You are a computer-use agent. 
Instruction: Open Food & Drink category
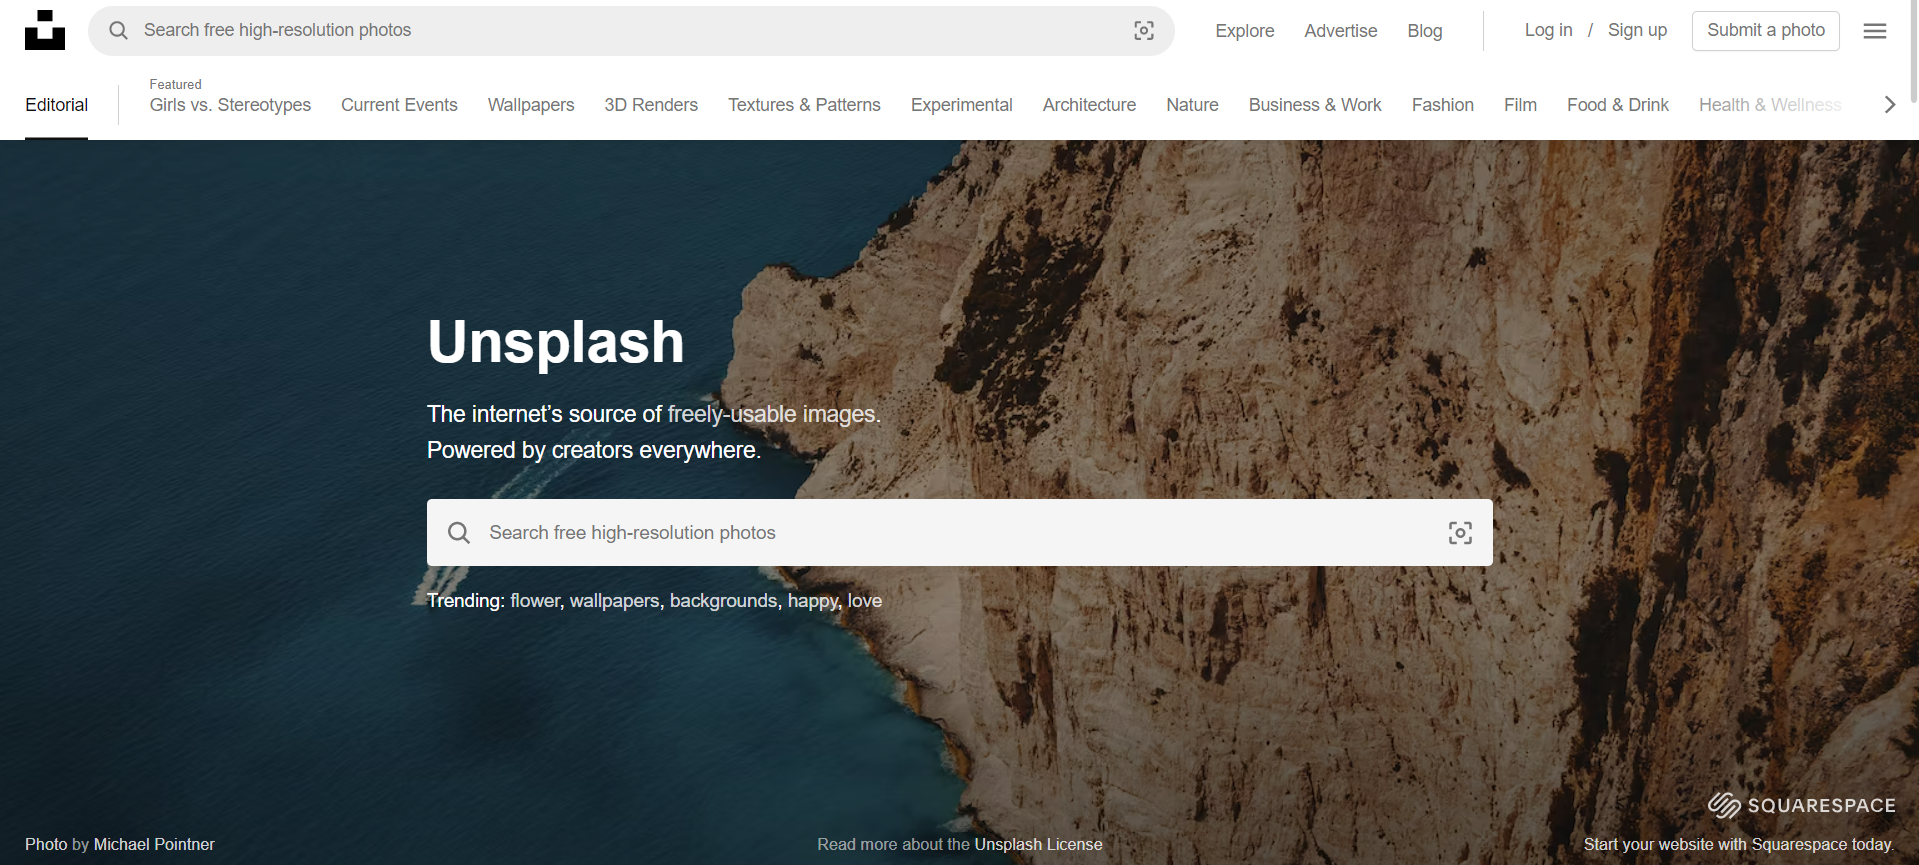tap(1618, 105)
